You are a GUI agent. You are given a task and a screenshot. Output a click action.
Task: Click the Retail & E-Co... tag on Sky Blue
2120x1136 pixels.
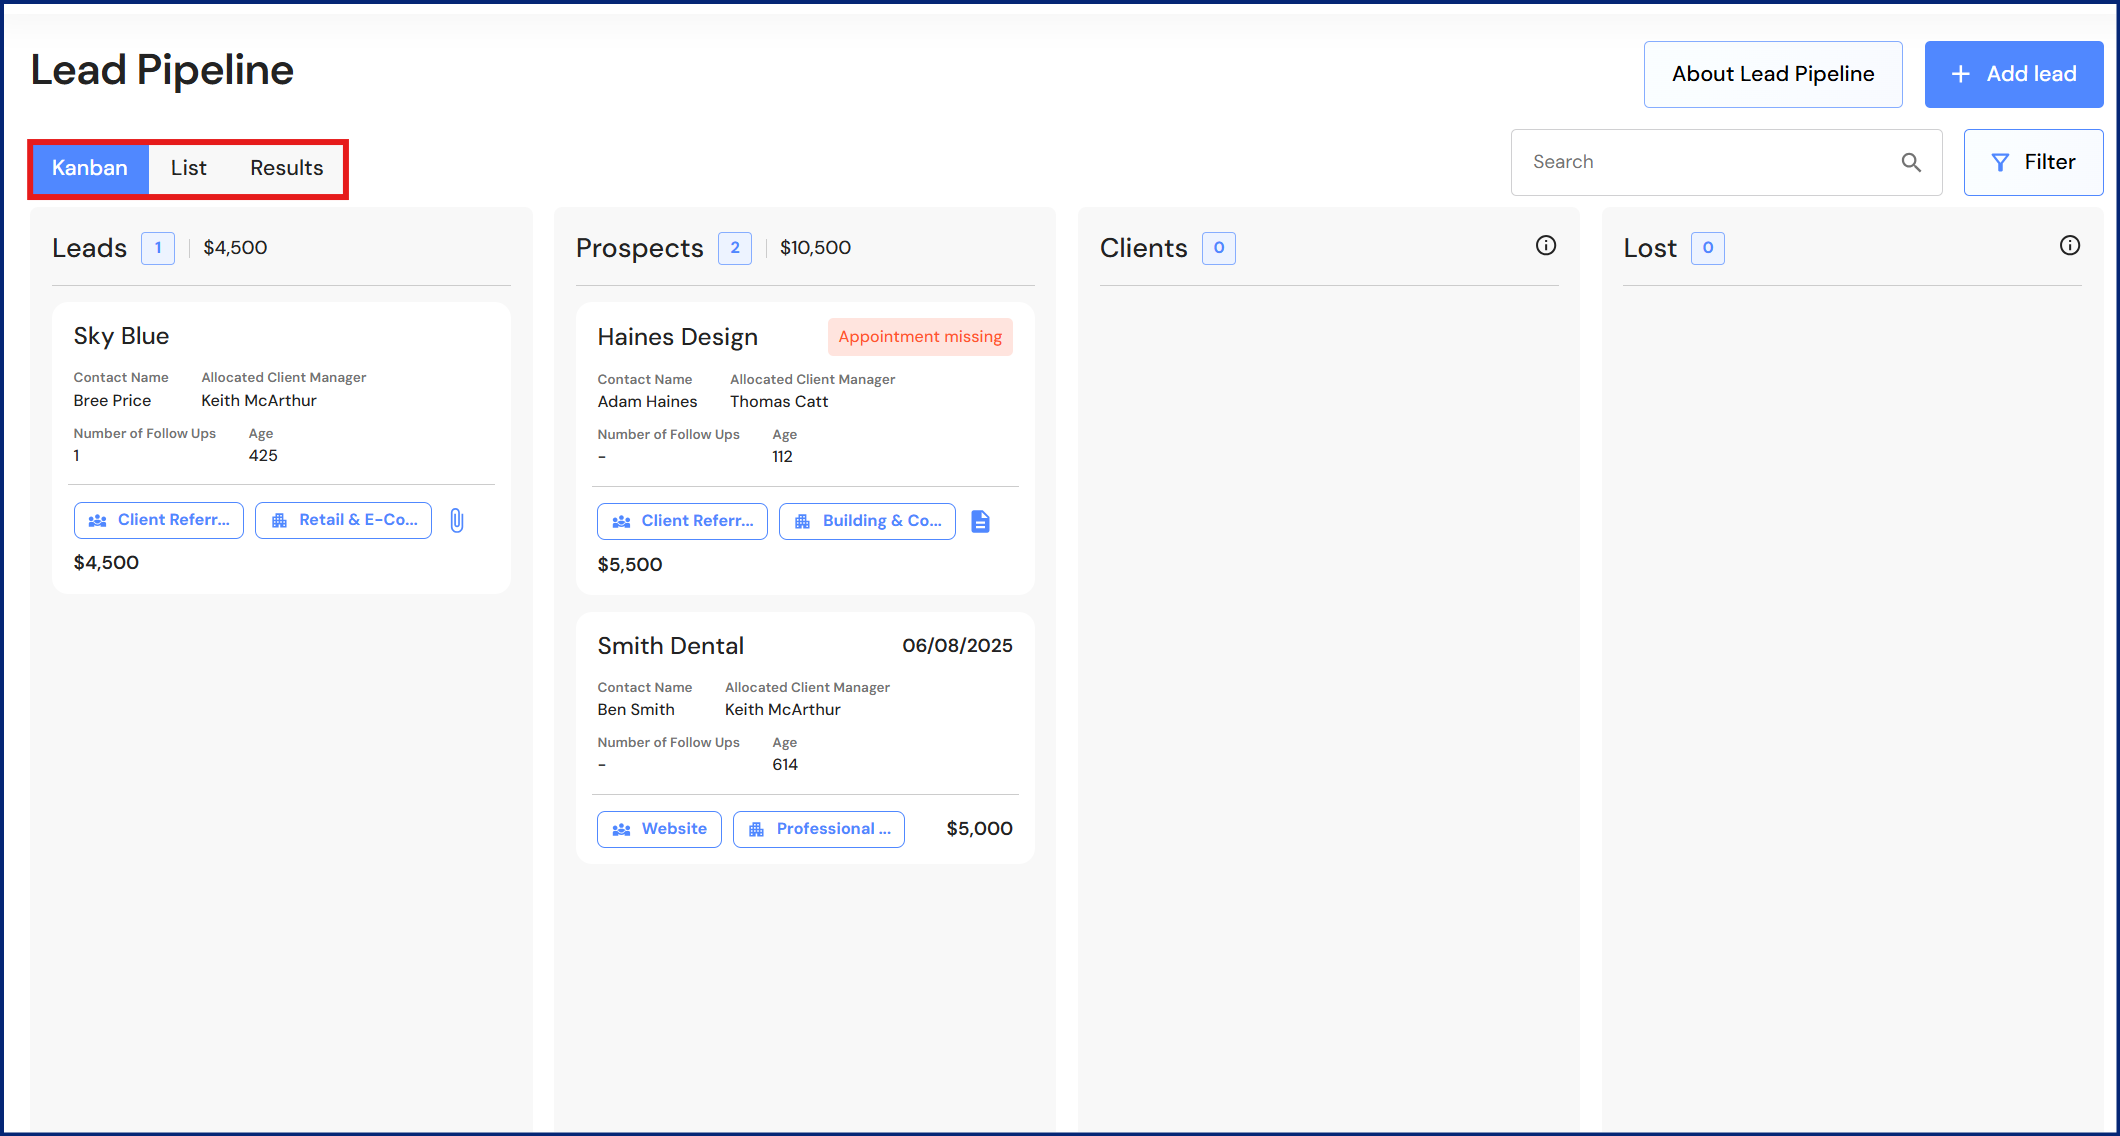click(x=343, y=520)
